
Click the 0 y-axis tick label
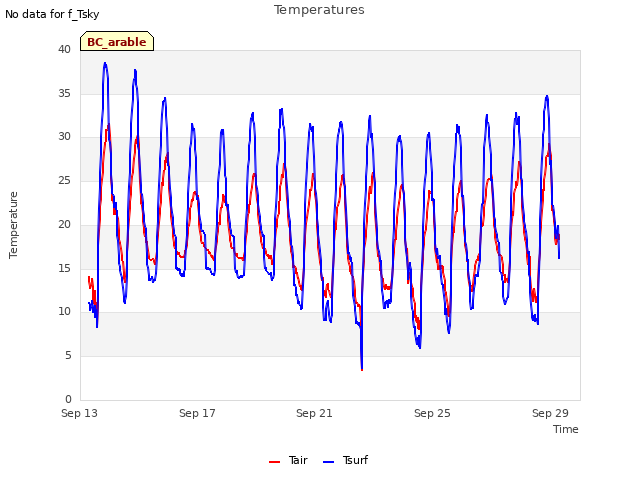click(68, 399)
